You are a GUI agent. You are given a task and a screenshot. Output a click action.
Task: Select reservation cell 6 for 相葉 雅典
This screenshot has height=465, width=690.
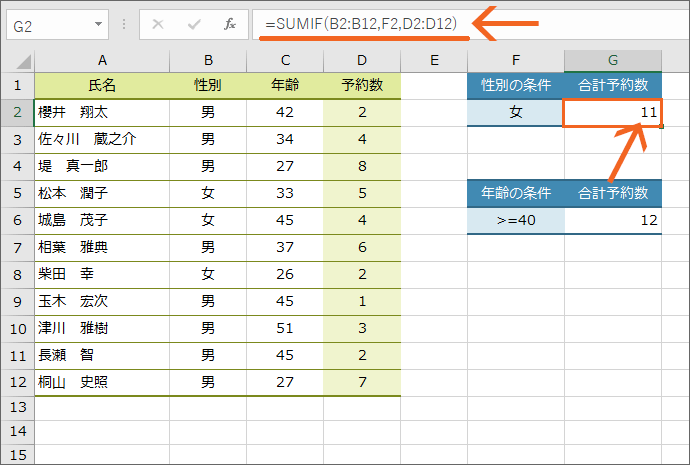click(x=362, y=248)
